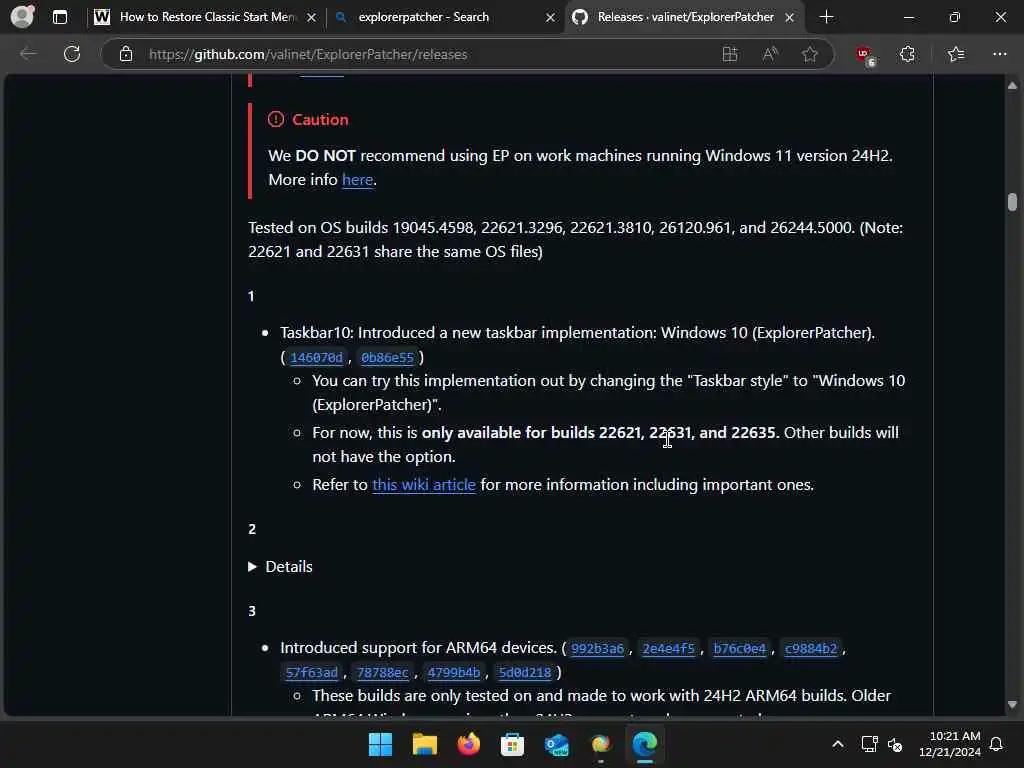This screenshot has width=1024, height=768.
Task: Activate Read aloud icon
Action: tap(770, 54)
